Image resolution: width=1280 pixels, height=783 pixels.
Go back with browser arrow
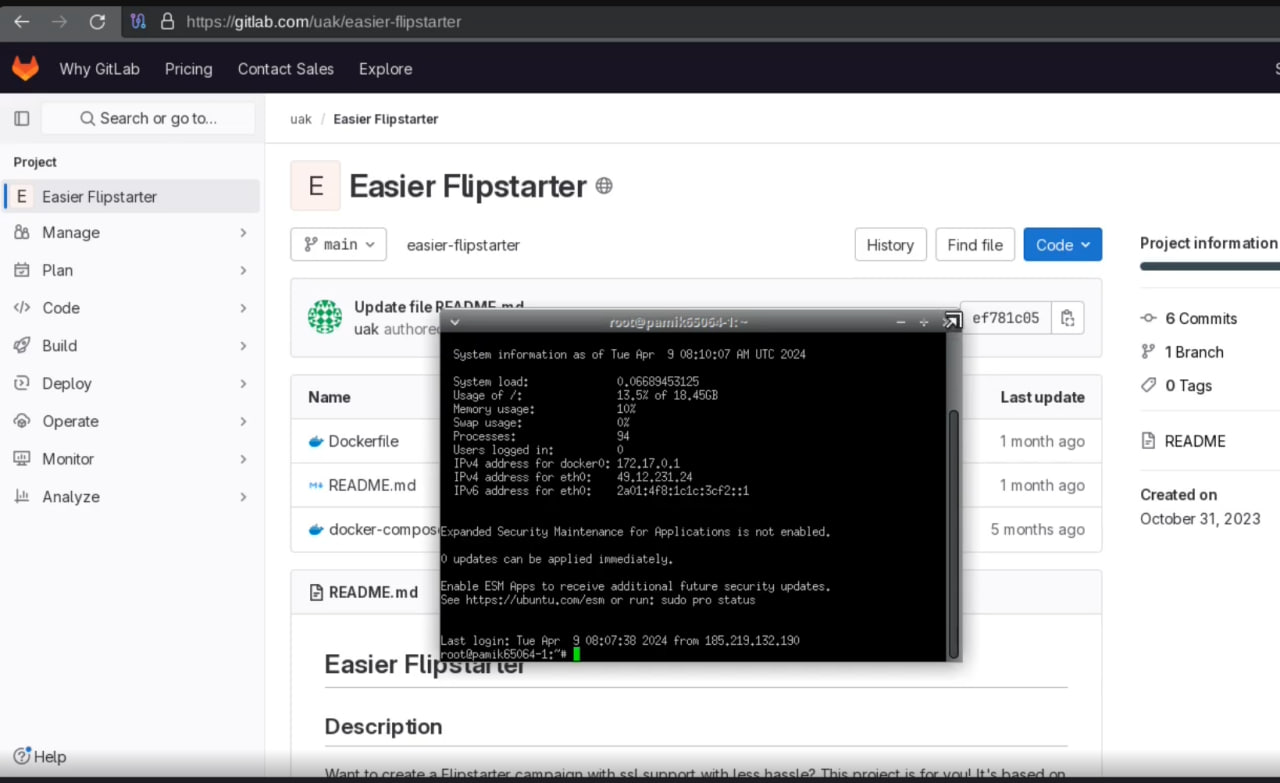tap(22, 21)
